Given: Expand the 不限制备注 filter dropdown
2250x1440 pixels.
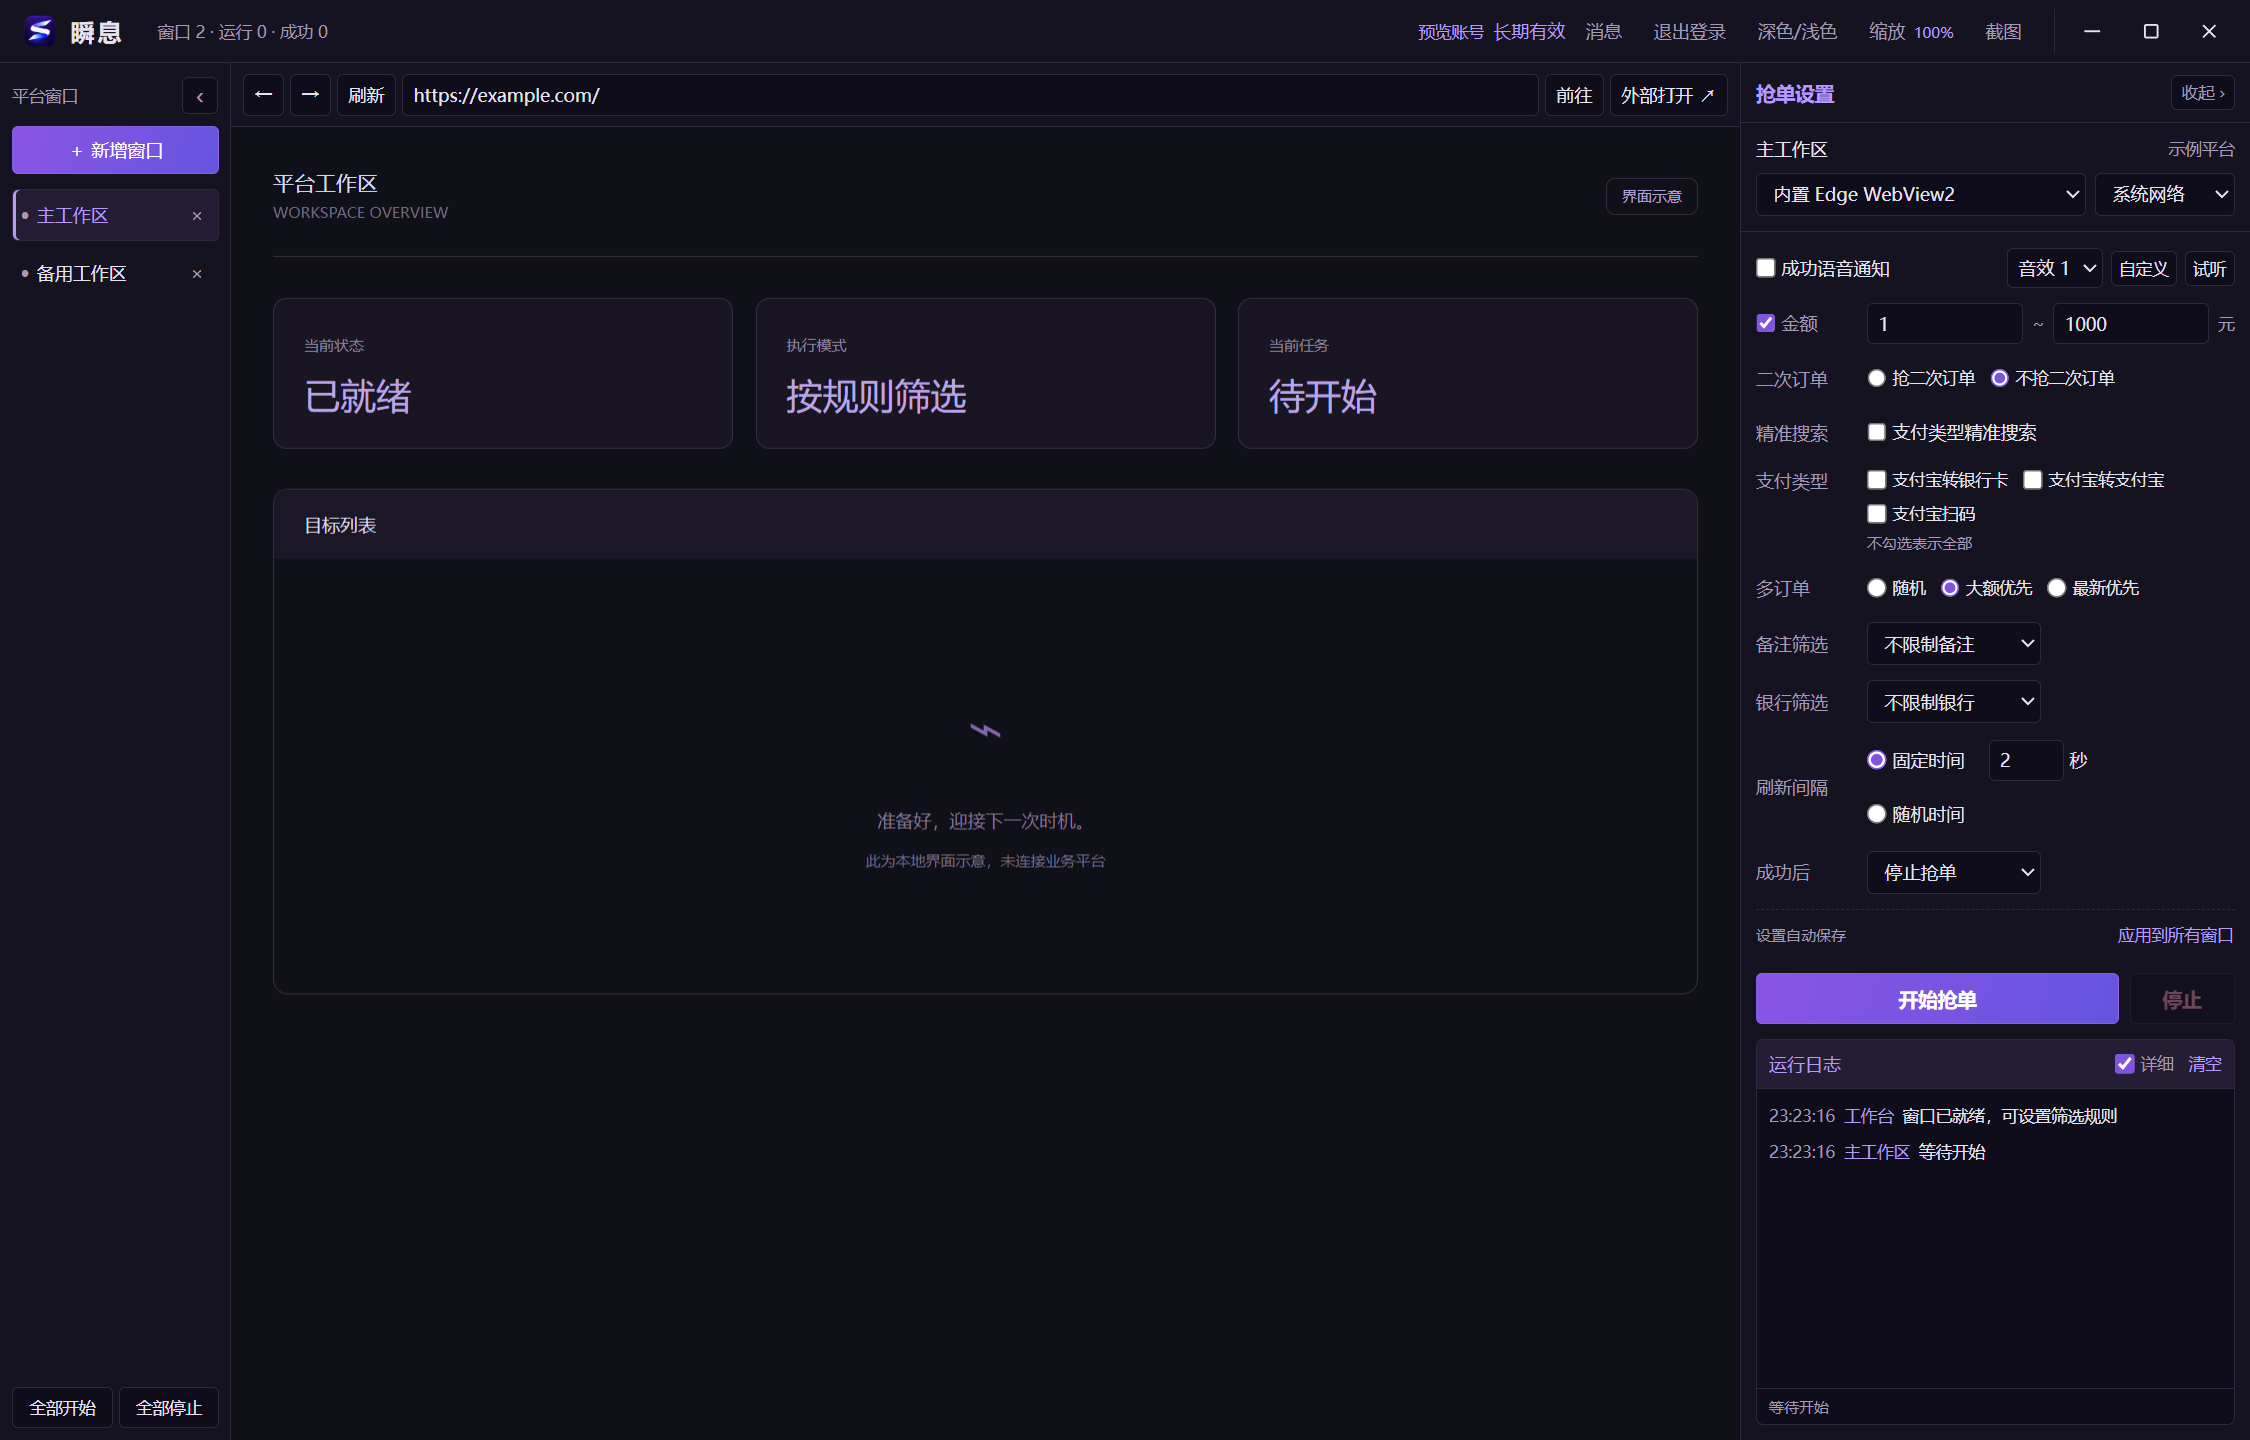Looking at the screenshot, I should pos(1954,644).
